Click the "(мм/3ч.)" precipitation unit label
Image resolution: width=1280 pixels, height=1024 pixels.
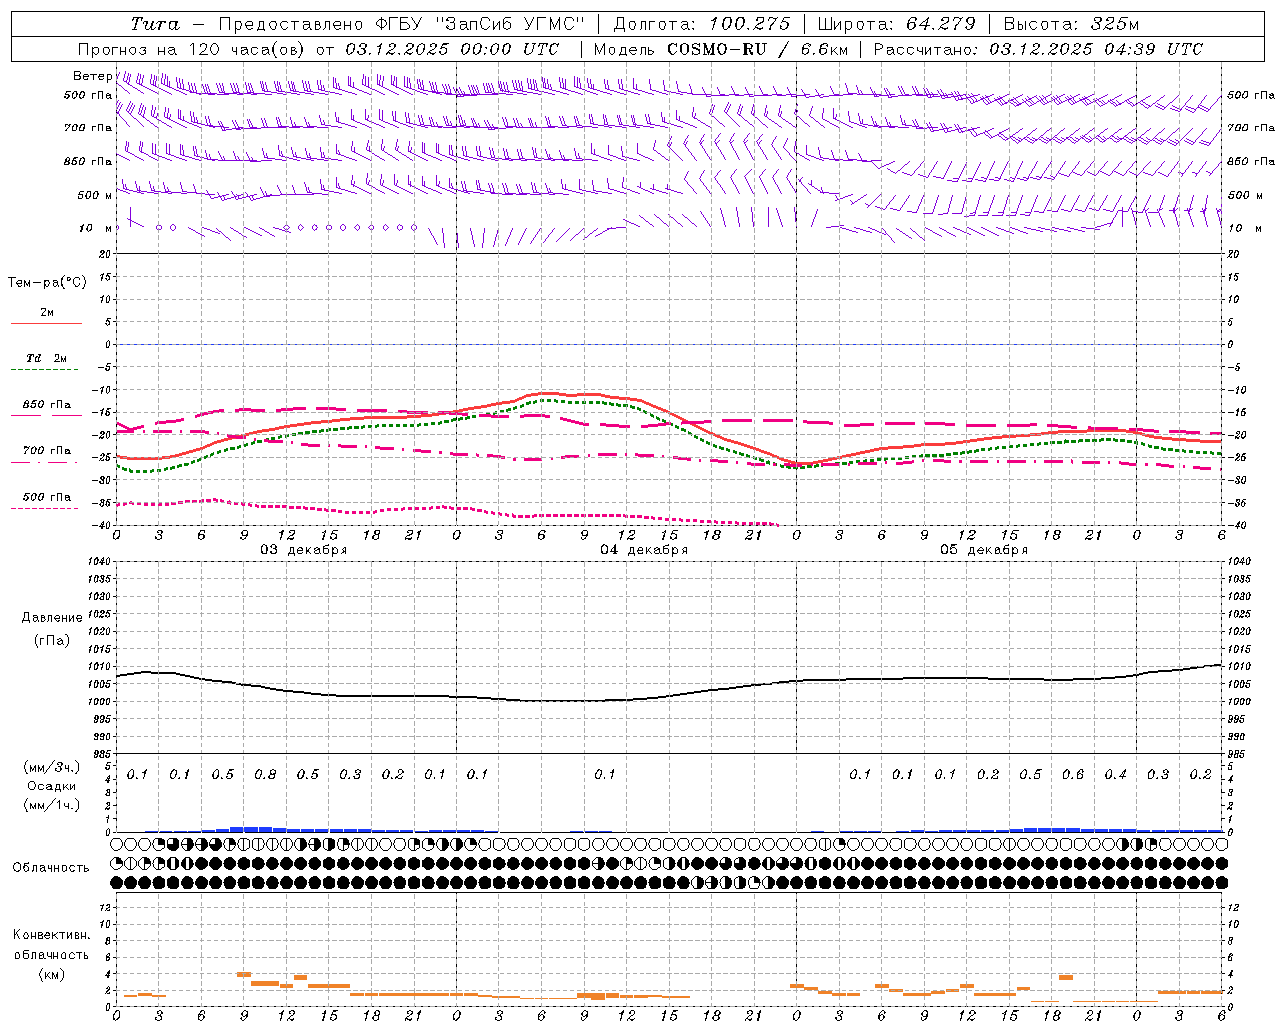[x=51, y=768]
